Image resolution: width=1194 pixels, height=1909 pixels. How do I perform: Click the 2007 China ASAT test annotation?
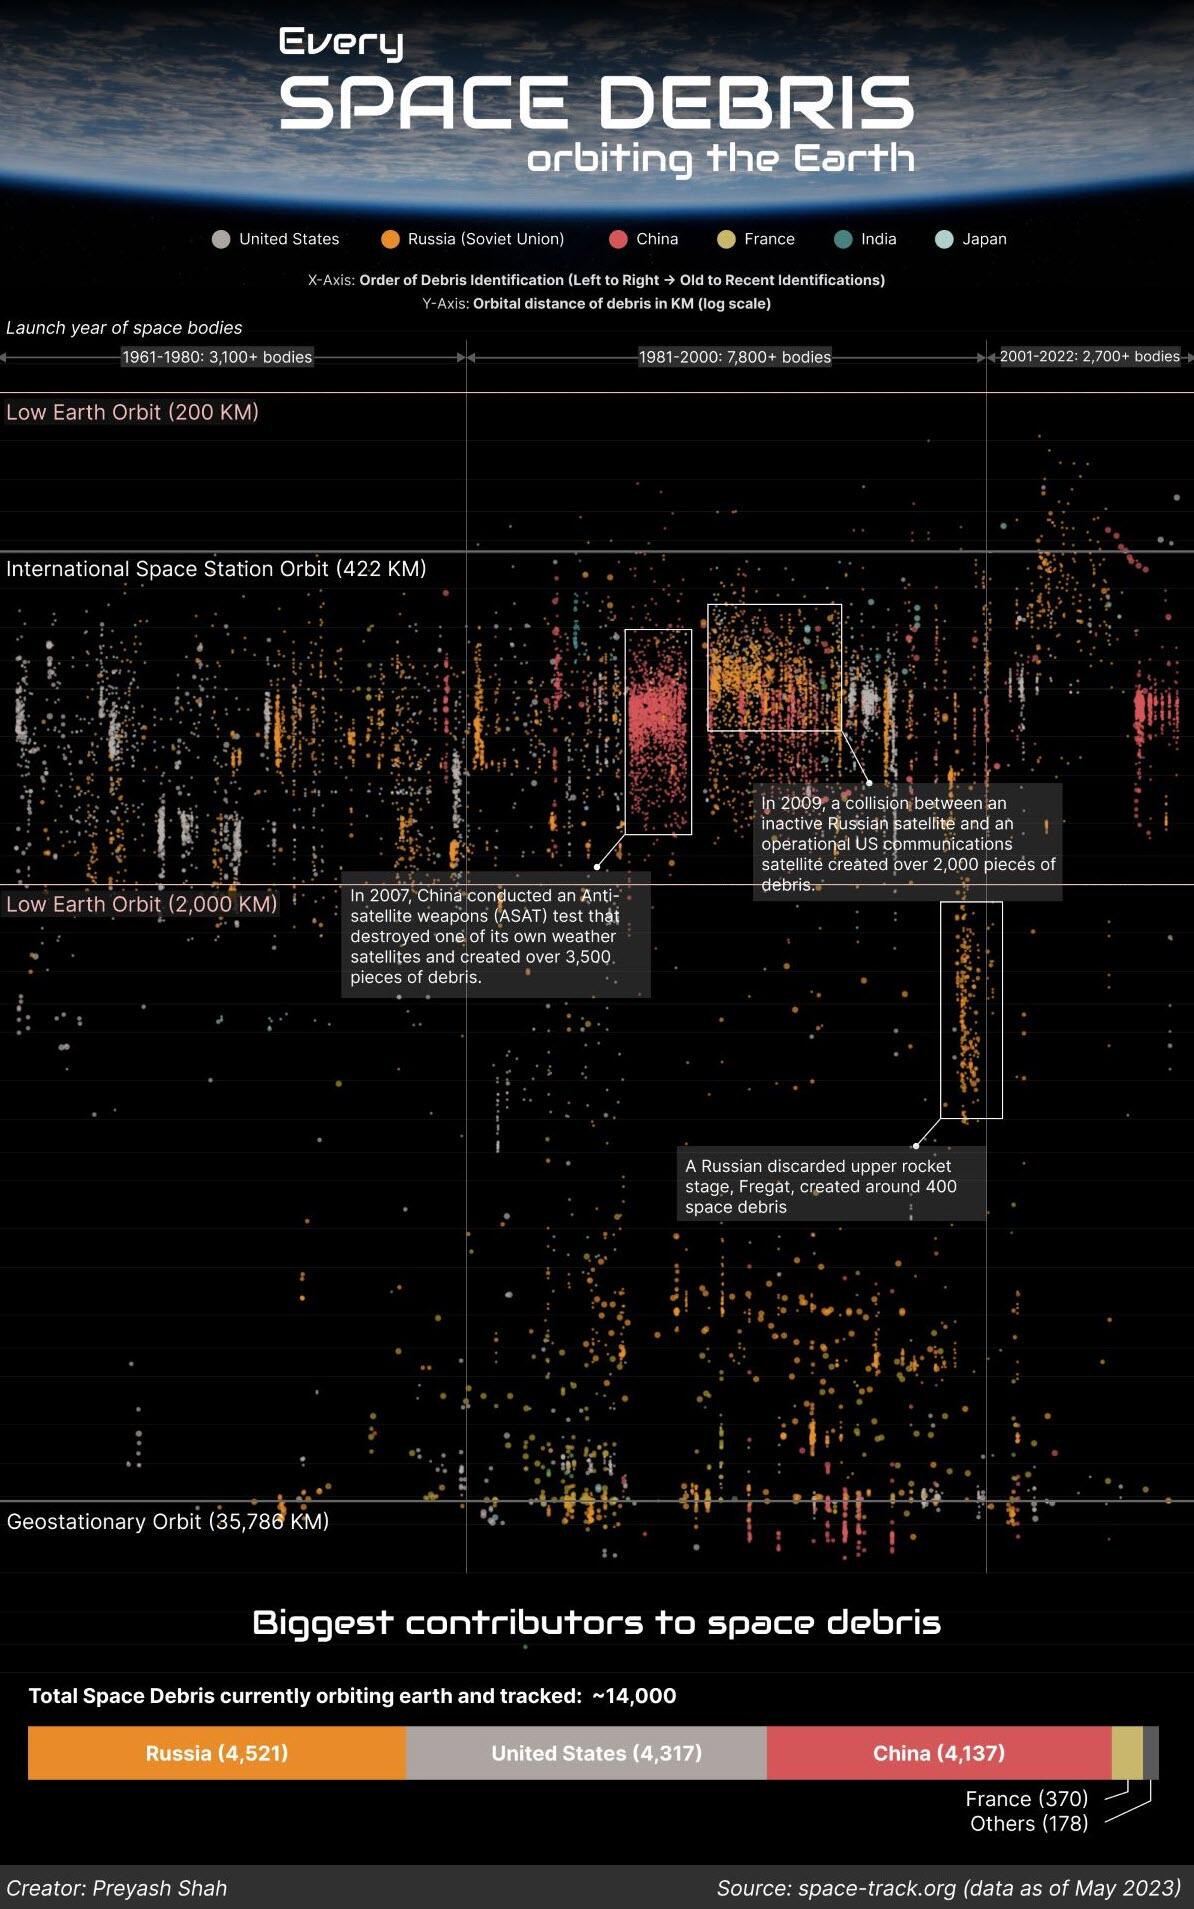click(496, 936)
